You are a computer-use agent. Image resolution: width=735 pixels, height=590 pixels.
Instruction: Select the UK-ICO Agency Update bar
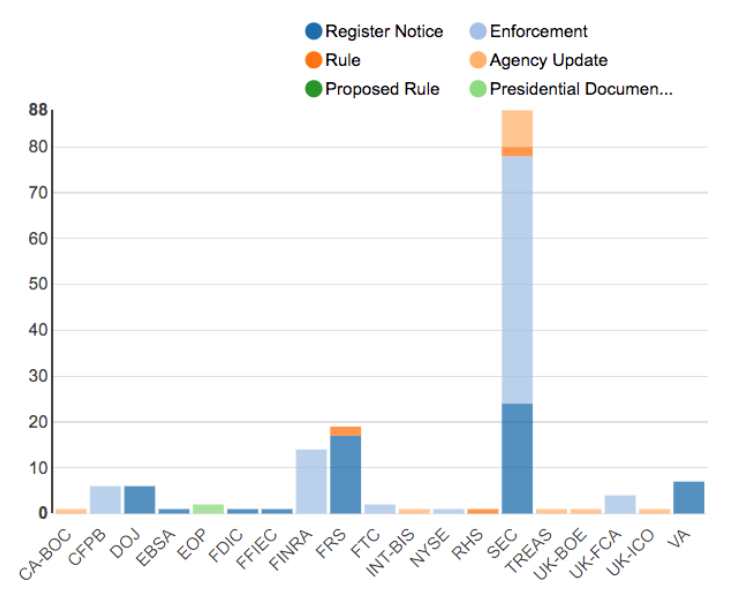[654, 511]
